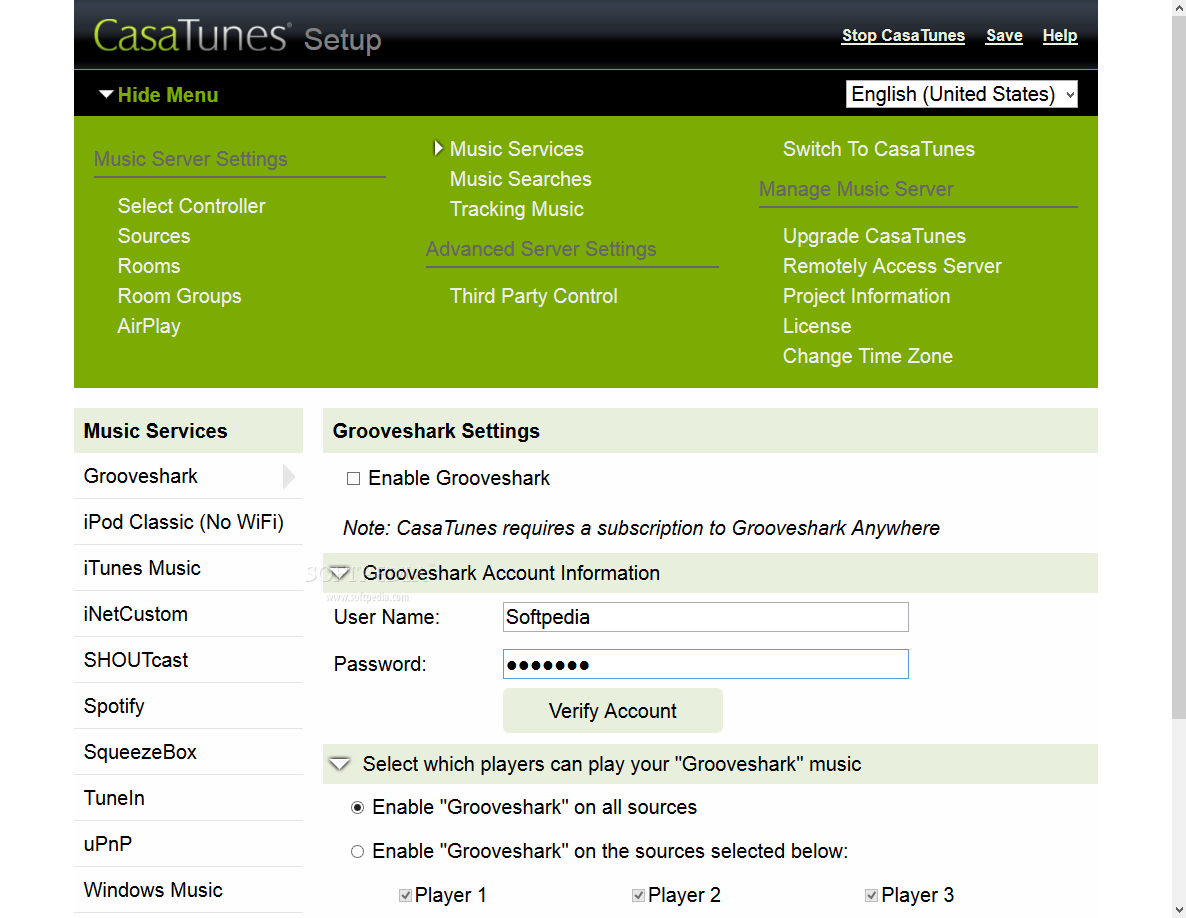Click Grooveshark Anywhere subscription note text
The image size is (1186, 918).
click(x=641, y=528)
